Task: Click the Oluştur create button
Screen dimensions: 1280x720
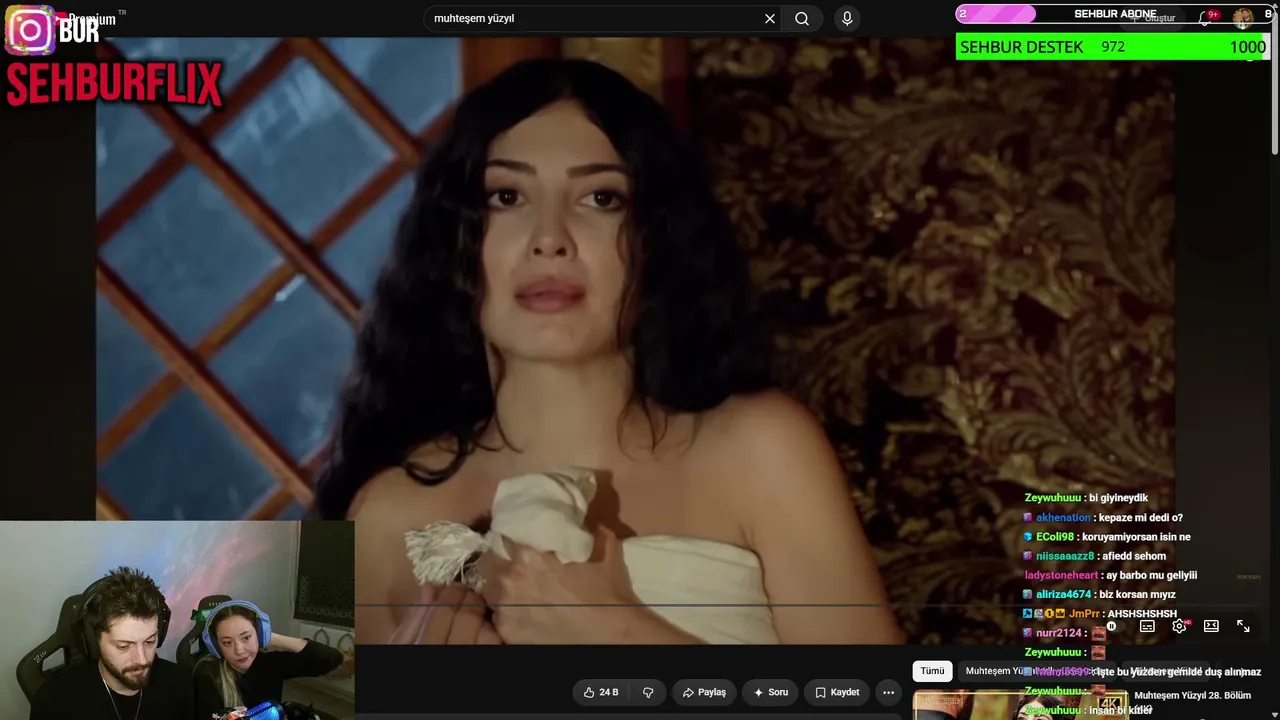Action: coord(1155,18)
